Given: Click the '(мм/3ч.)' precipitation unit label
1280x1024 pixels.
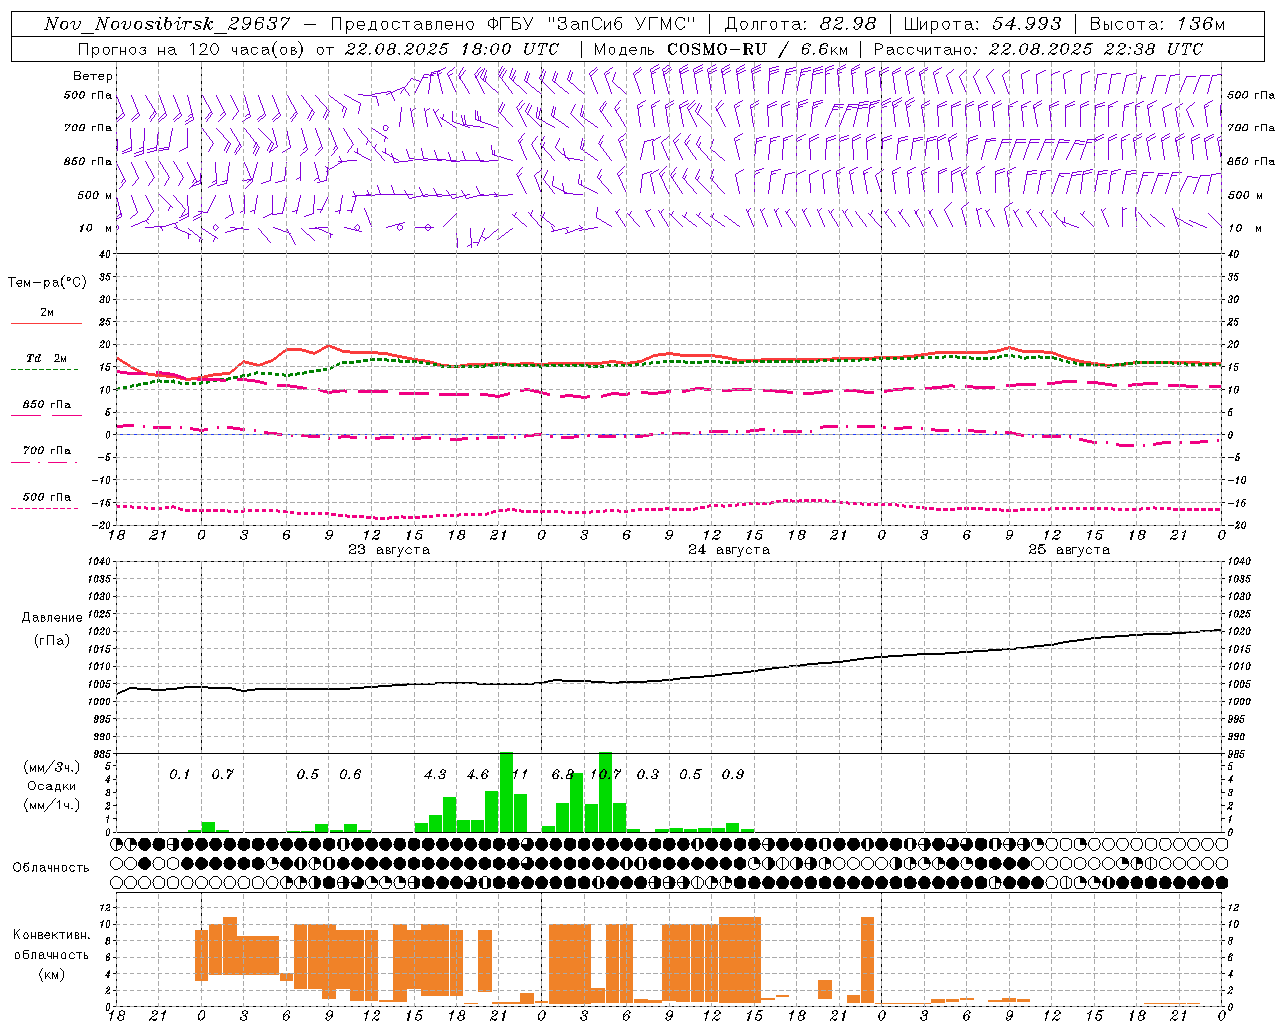Looking at the screenshot, I should point(51,768).
